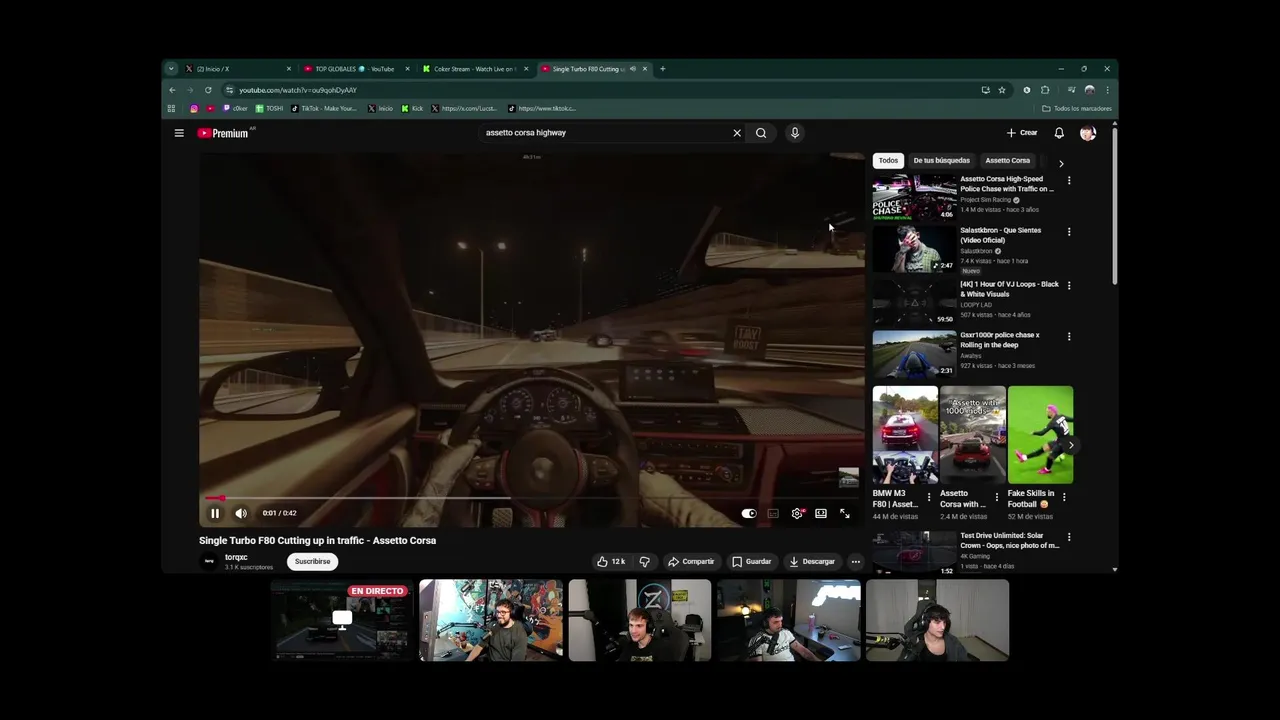1280x720 pixels.
Task: Open the tab search dropdown arrow
Action: (171, 69)
